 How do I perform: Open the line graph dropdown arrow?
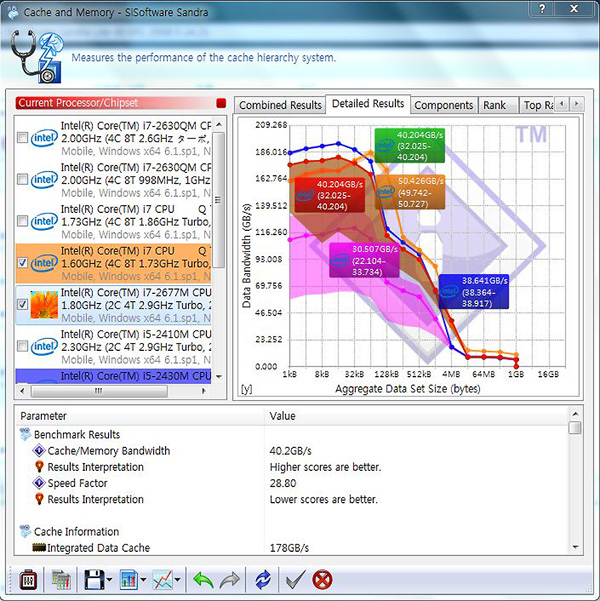coord(178,580)
